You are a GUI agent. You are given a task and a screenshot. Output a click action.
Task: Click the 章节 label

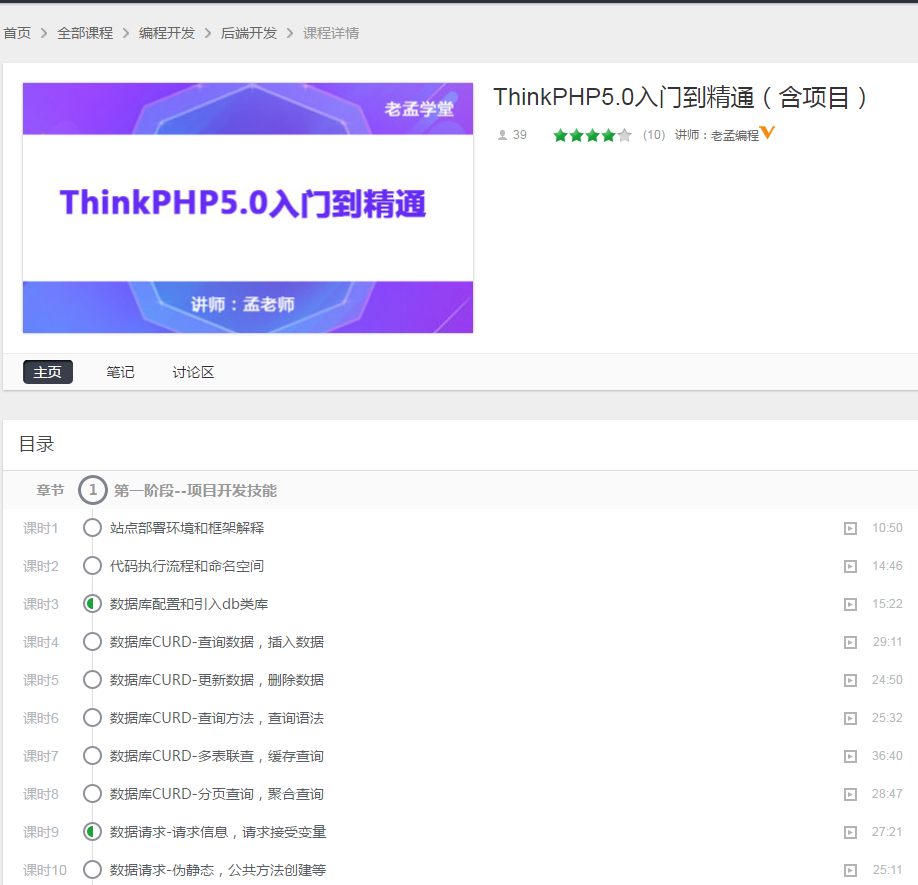[50, 490]
